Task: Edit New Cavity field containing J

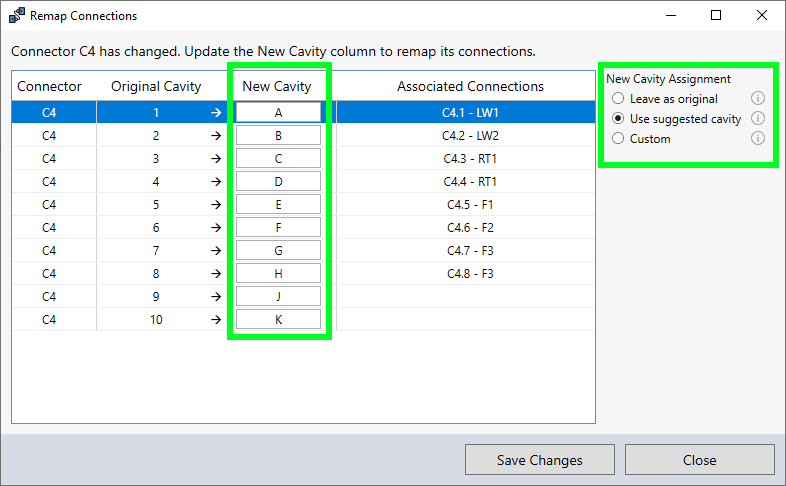Action: click(278, 297)
